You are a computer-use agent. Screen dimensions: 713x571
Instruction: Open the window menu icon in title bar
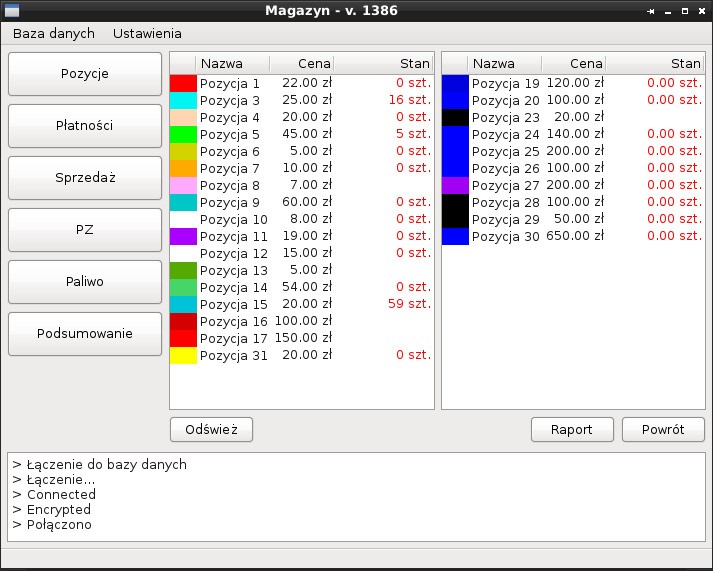[x=12, y=10]
